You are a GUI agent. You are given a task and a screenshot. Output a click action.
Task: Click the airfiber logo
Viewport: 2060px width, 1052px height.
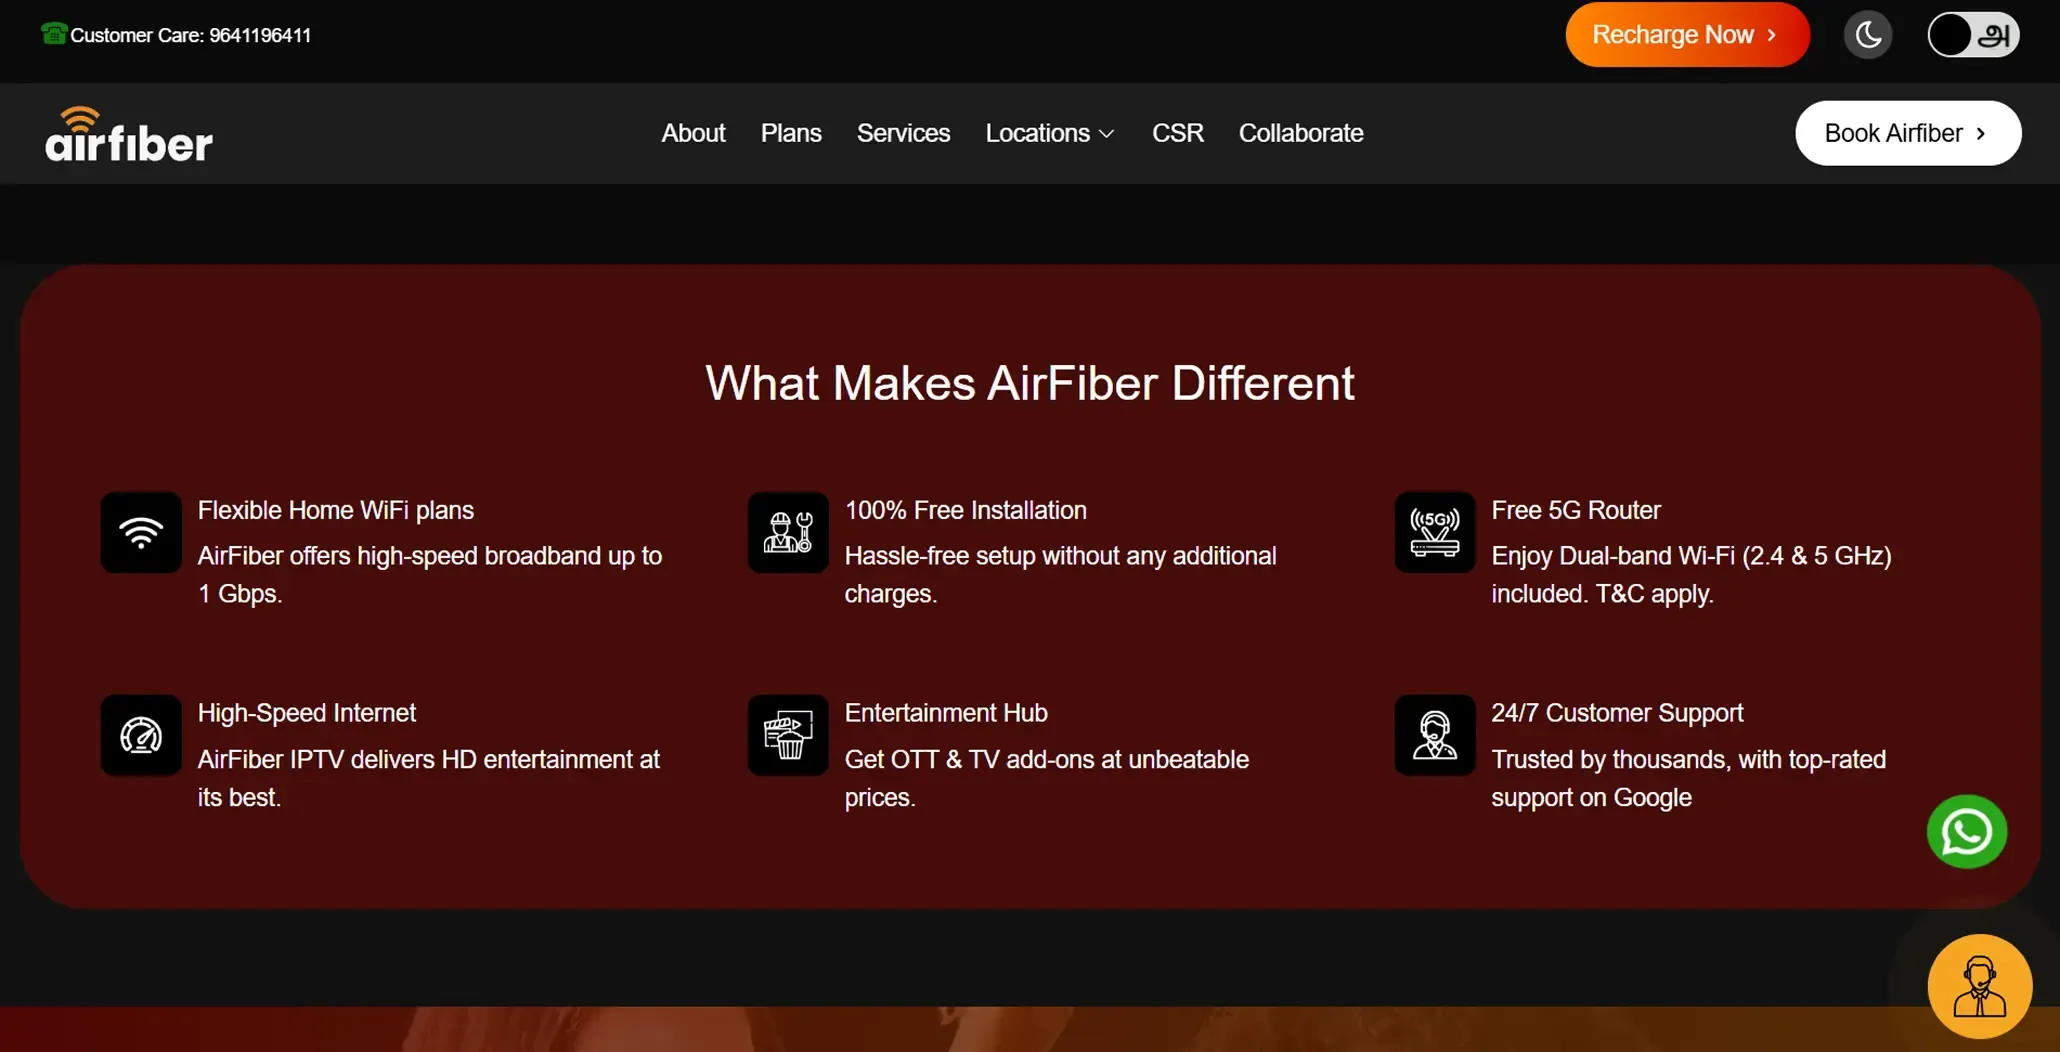point(129,134)
